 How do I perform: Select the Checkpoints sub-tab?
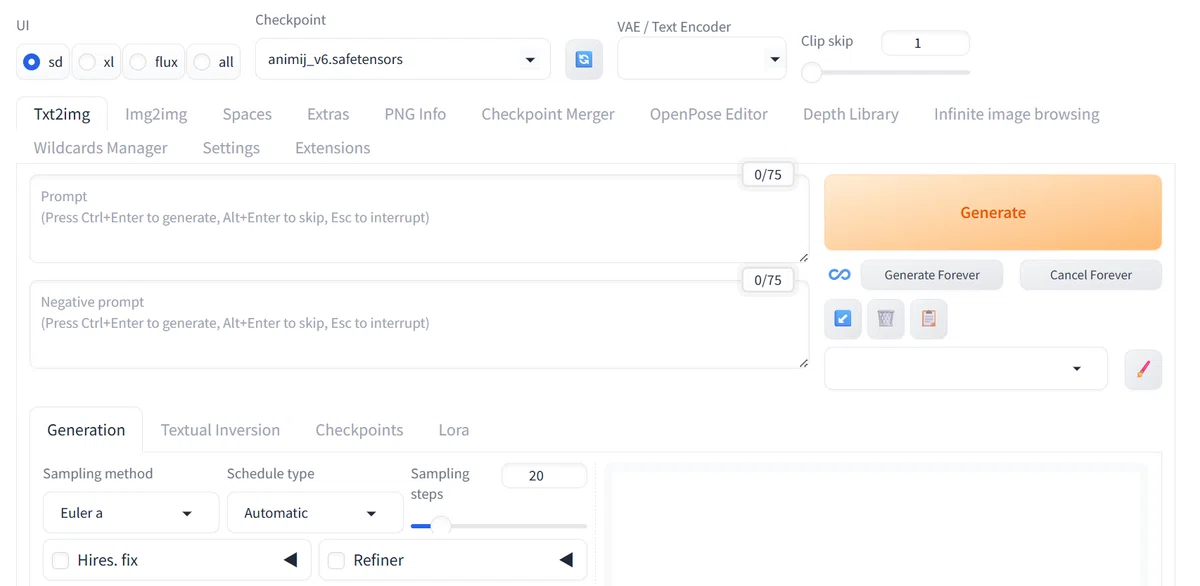[359, 430]
